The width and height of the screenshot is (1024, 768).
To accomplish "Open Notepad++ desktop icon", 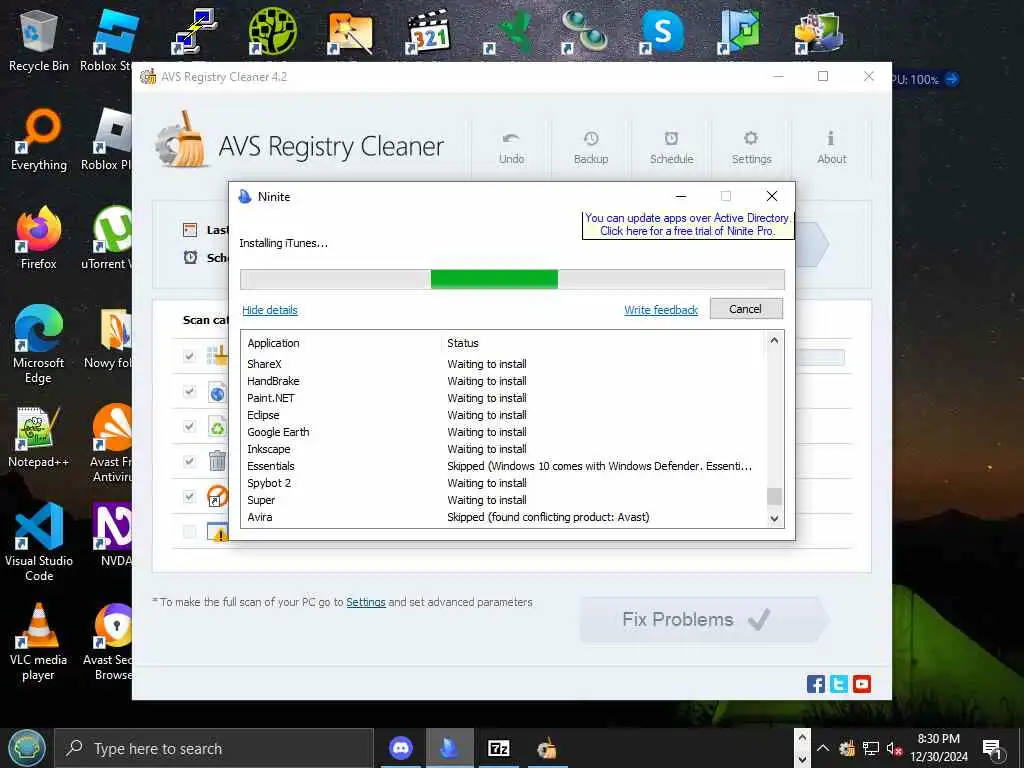I will pos(39,438).
